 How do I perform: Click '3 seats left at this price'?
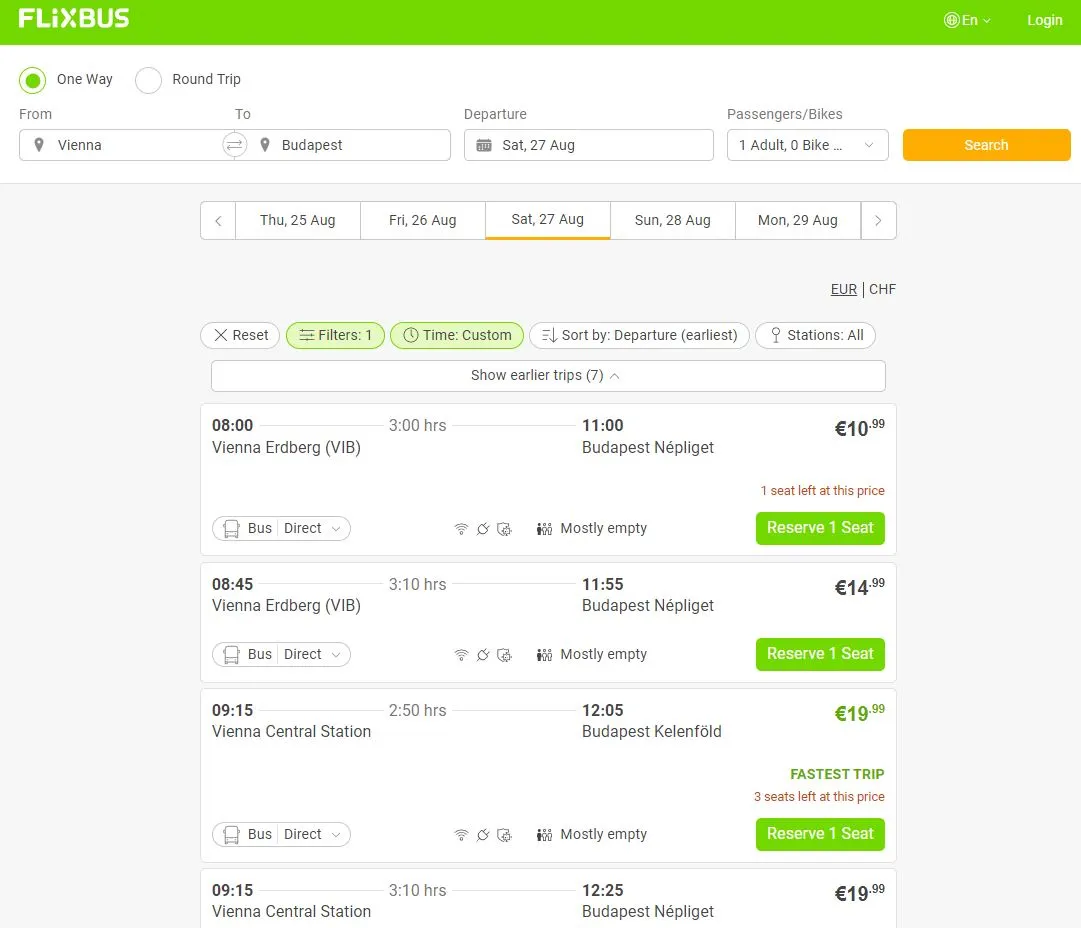(x=819, y=797)
